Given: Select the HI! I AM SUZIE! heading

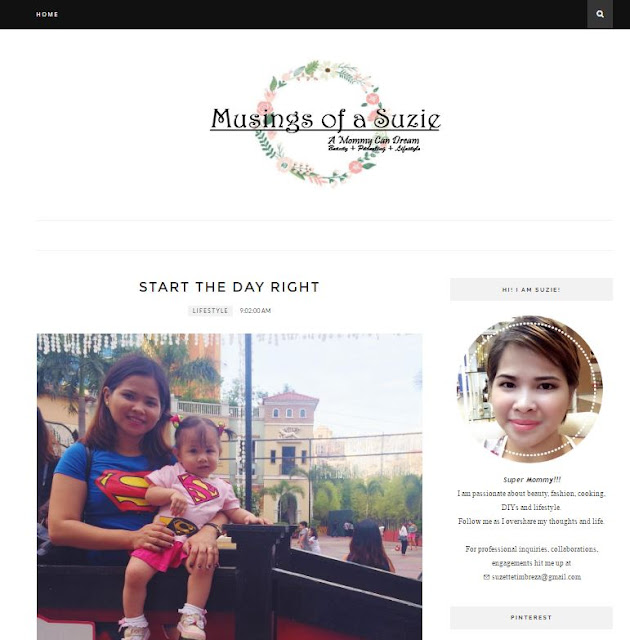Looking at the screenshot, I should point(531,289).
